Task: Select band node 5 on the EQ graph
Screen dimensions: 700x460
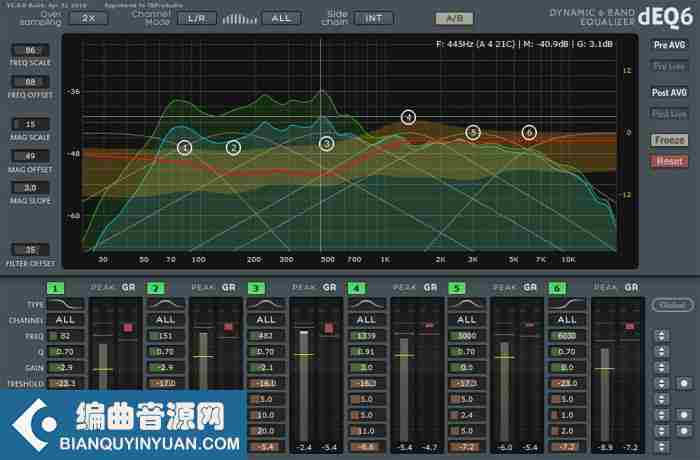Action: pos(473,132)
